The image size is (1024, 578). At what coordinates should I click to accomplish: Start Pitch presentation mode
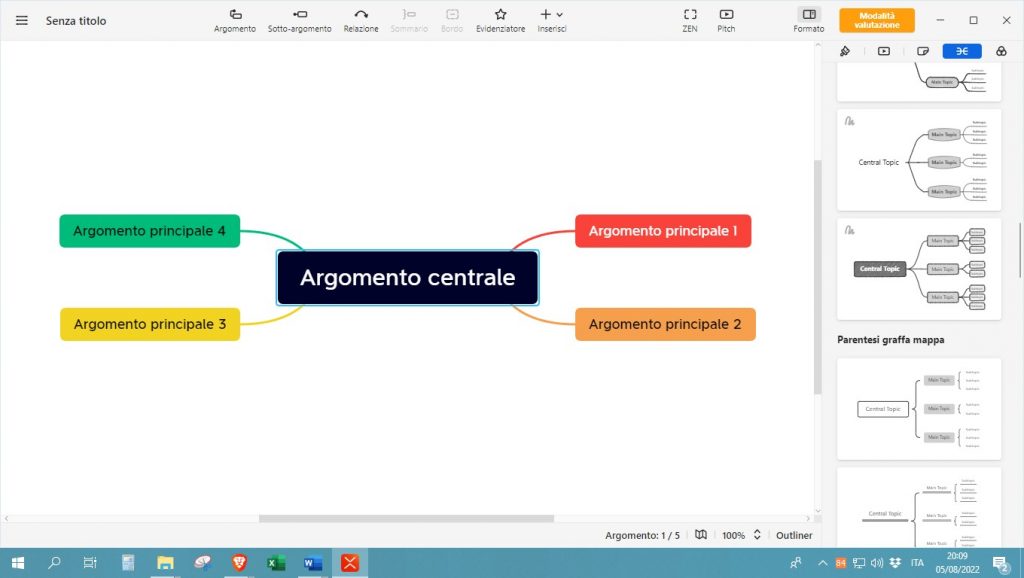point(725,20)
